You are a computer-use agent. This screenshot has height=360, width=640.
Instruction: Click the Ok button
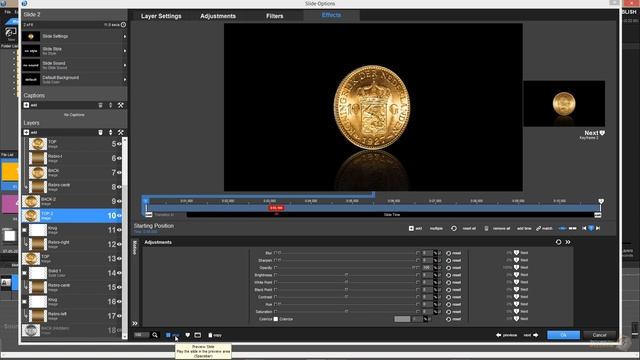563,335
